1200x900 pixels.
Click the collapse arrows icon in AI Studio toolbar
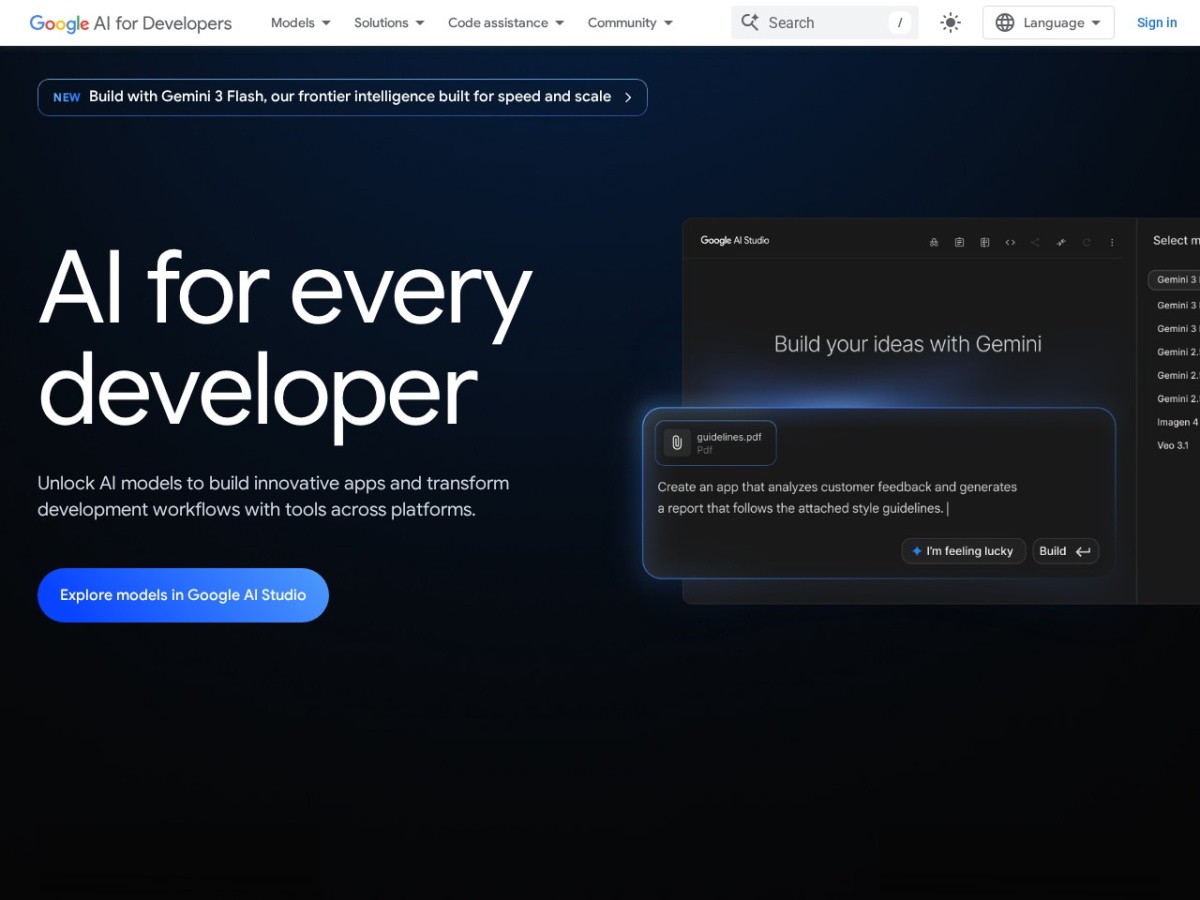click(x=1061, y=242)
